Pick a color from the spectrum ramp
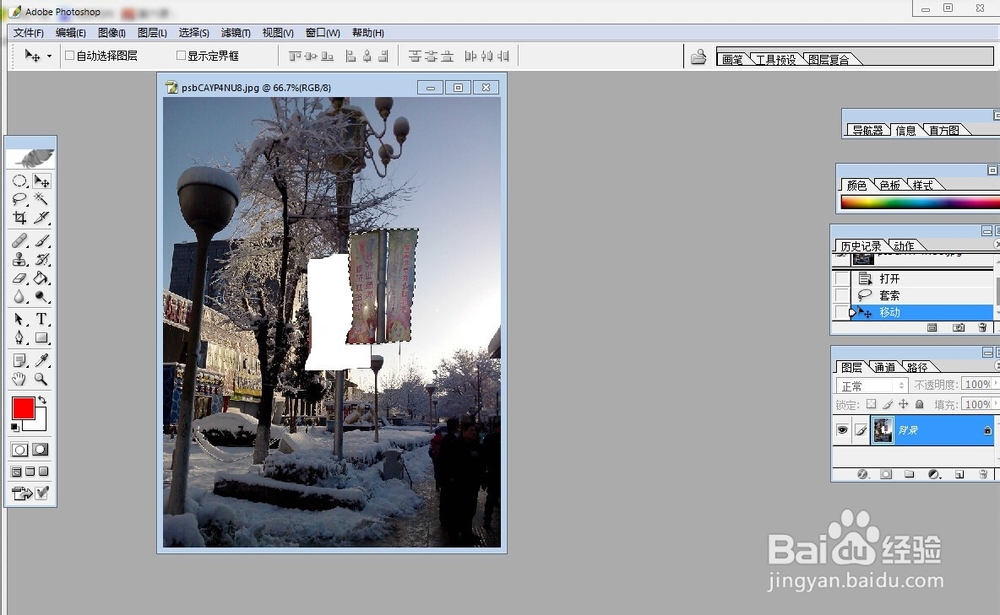This screenshot has height=615, width=1000. [x=920, y=202]
